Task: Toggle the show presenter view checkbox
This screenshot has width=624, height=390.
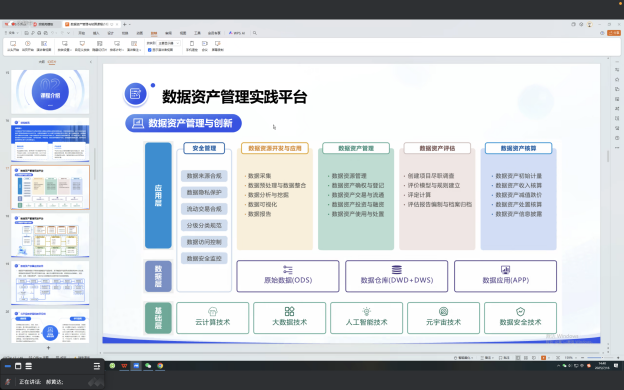Action: pyautogui.click(x=150, y=50)
